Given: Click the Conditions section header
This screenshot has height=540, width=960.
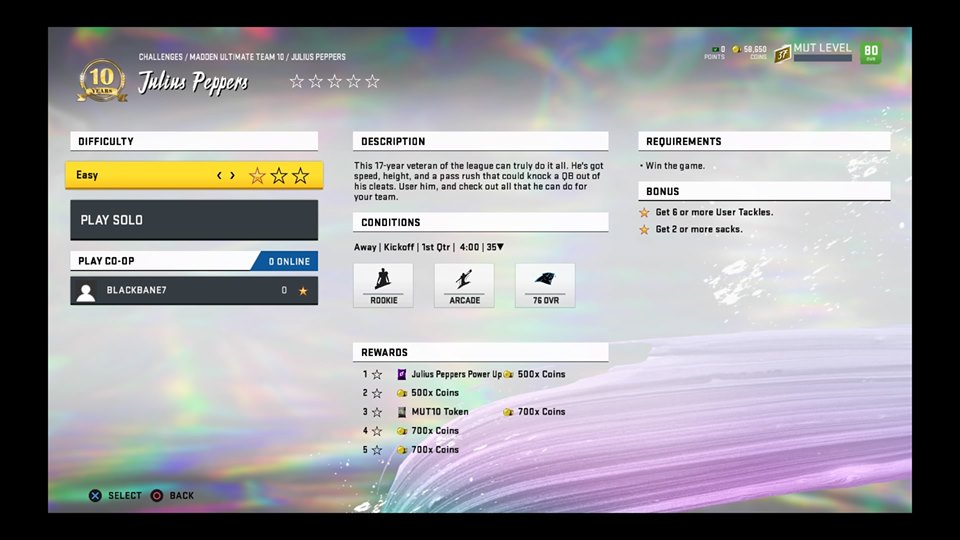Looking at the screenshot, I should pos(481,222).
